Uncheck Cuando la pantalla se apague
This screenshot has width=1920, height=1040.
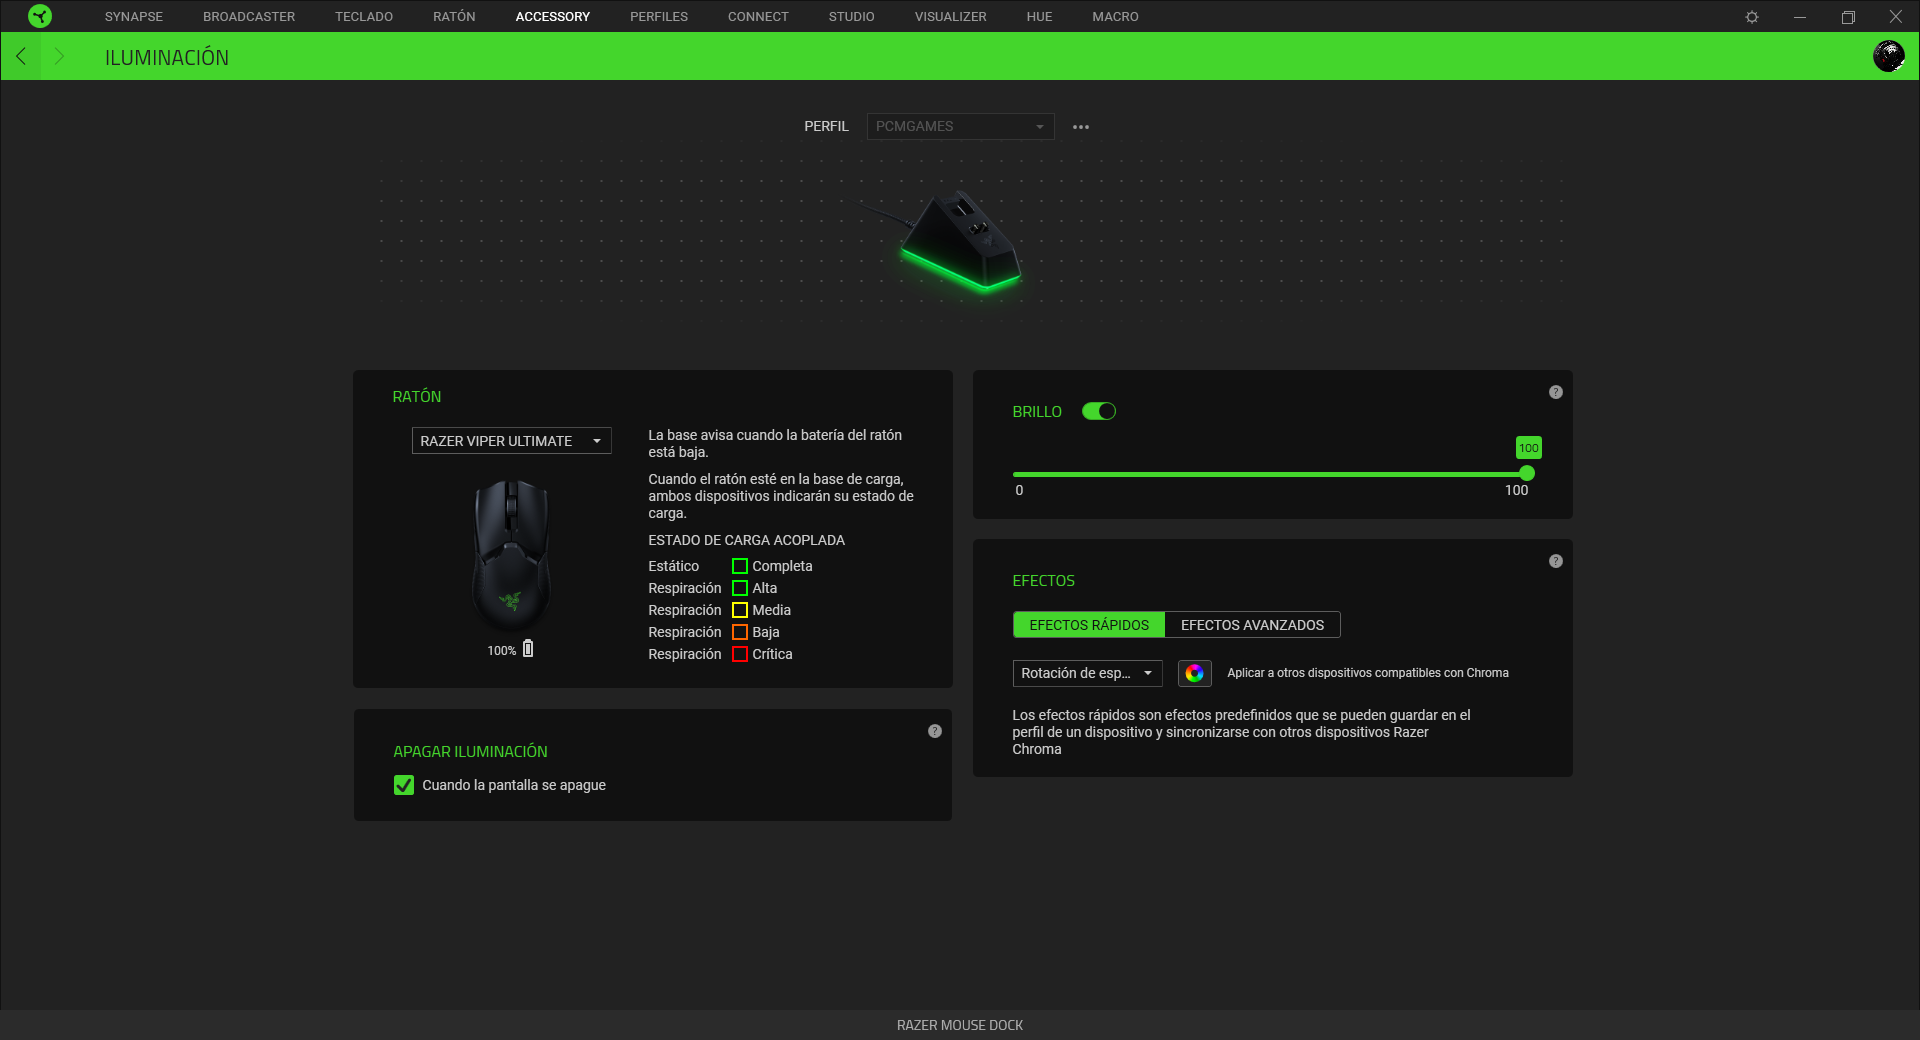tap(404, 785)
